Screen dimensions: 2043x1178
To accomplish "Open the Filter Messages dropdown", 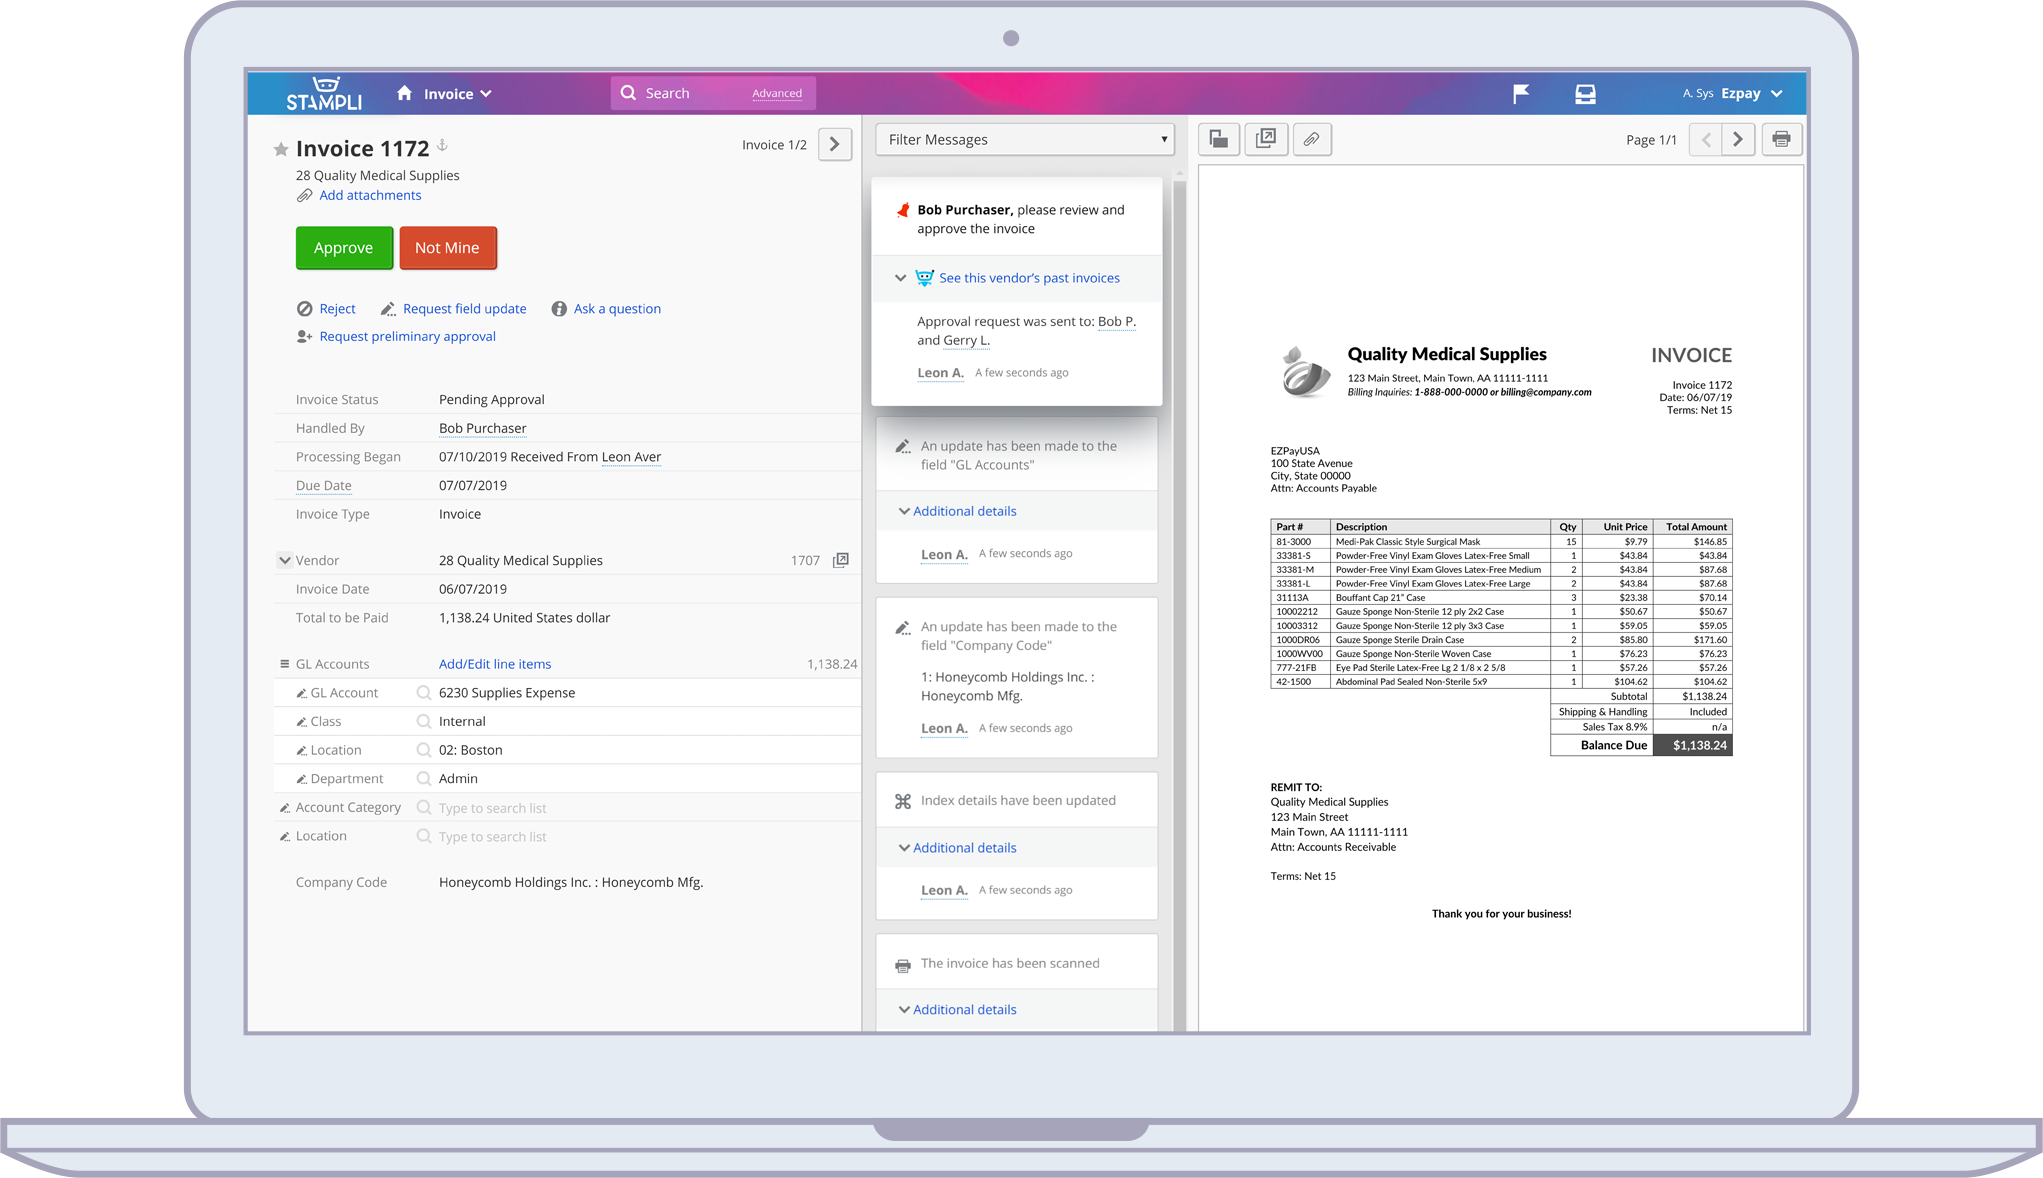I will coord(1023,139).
